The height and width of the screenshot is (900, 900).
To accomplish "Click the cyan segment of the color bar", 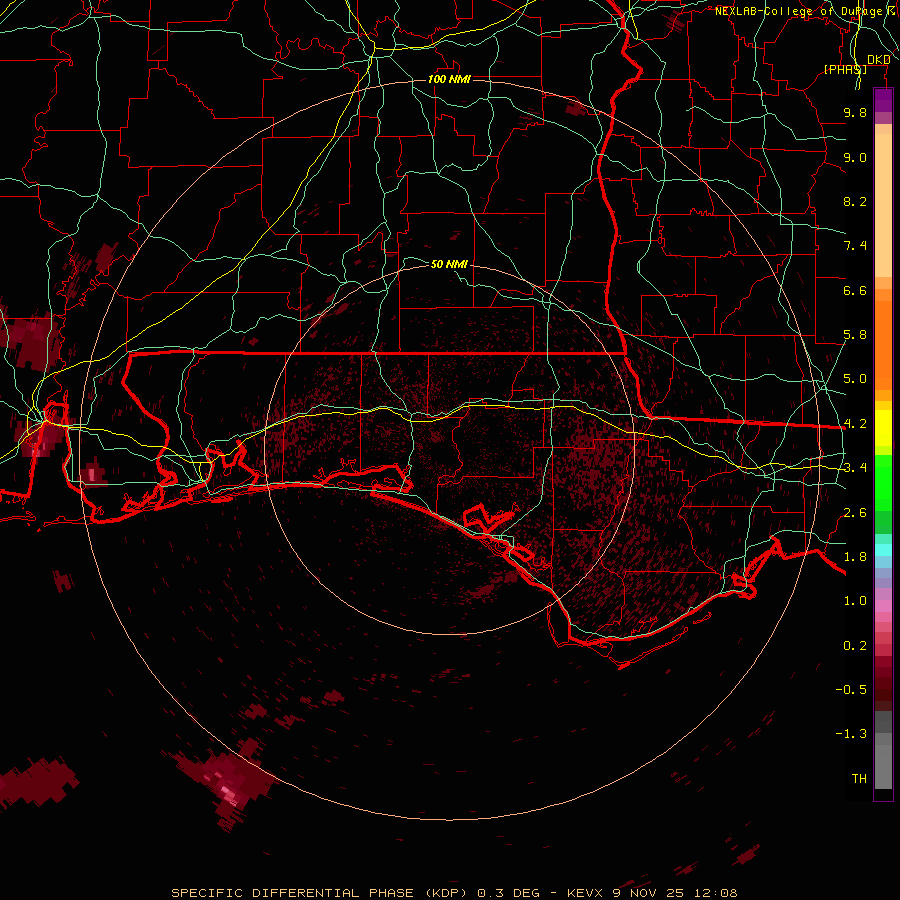I will pos(883,550).
